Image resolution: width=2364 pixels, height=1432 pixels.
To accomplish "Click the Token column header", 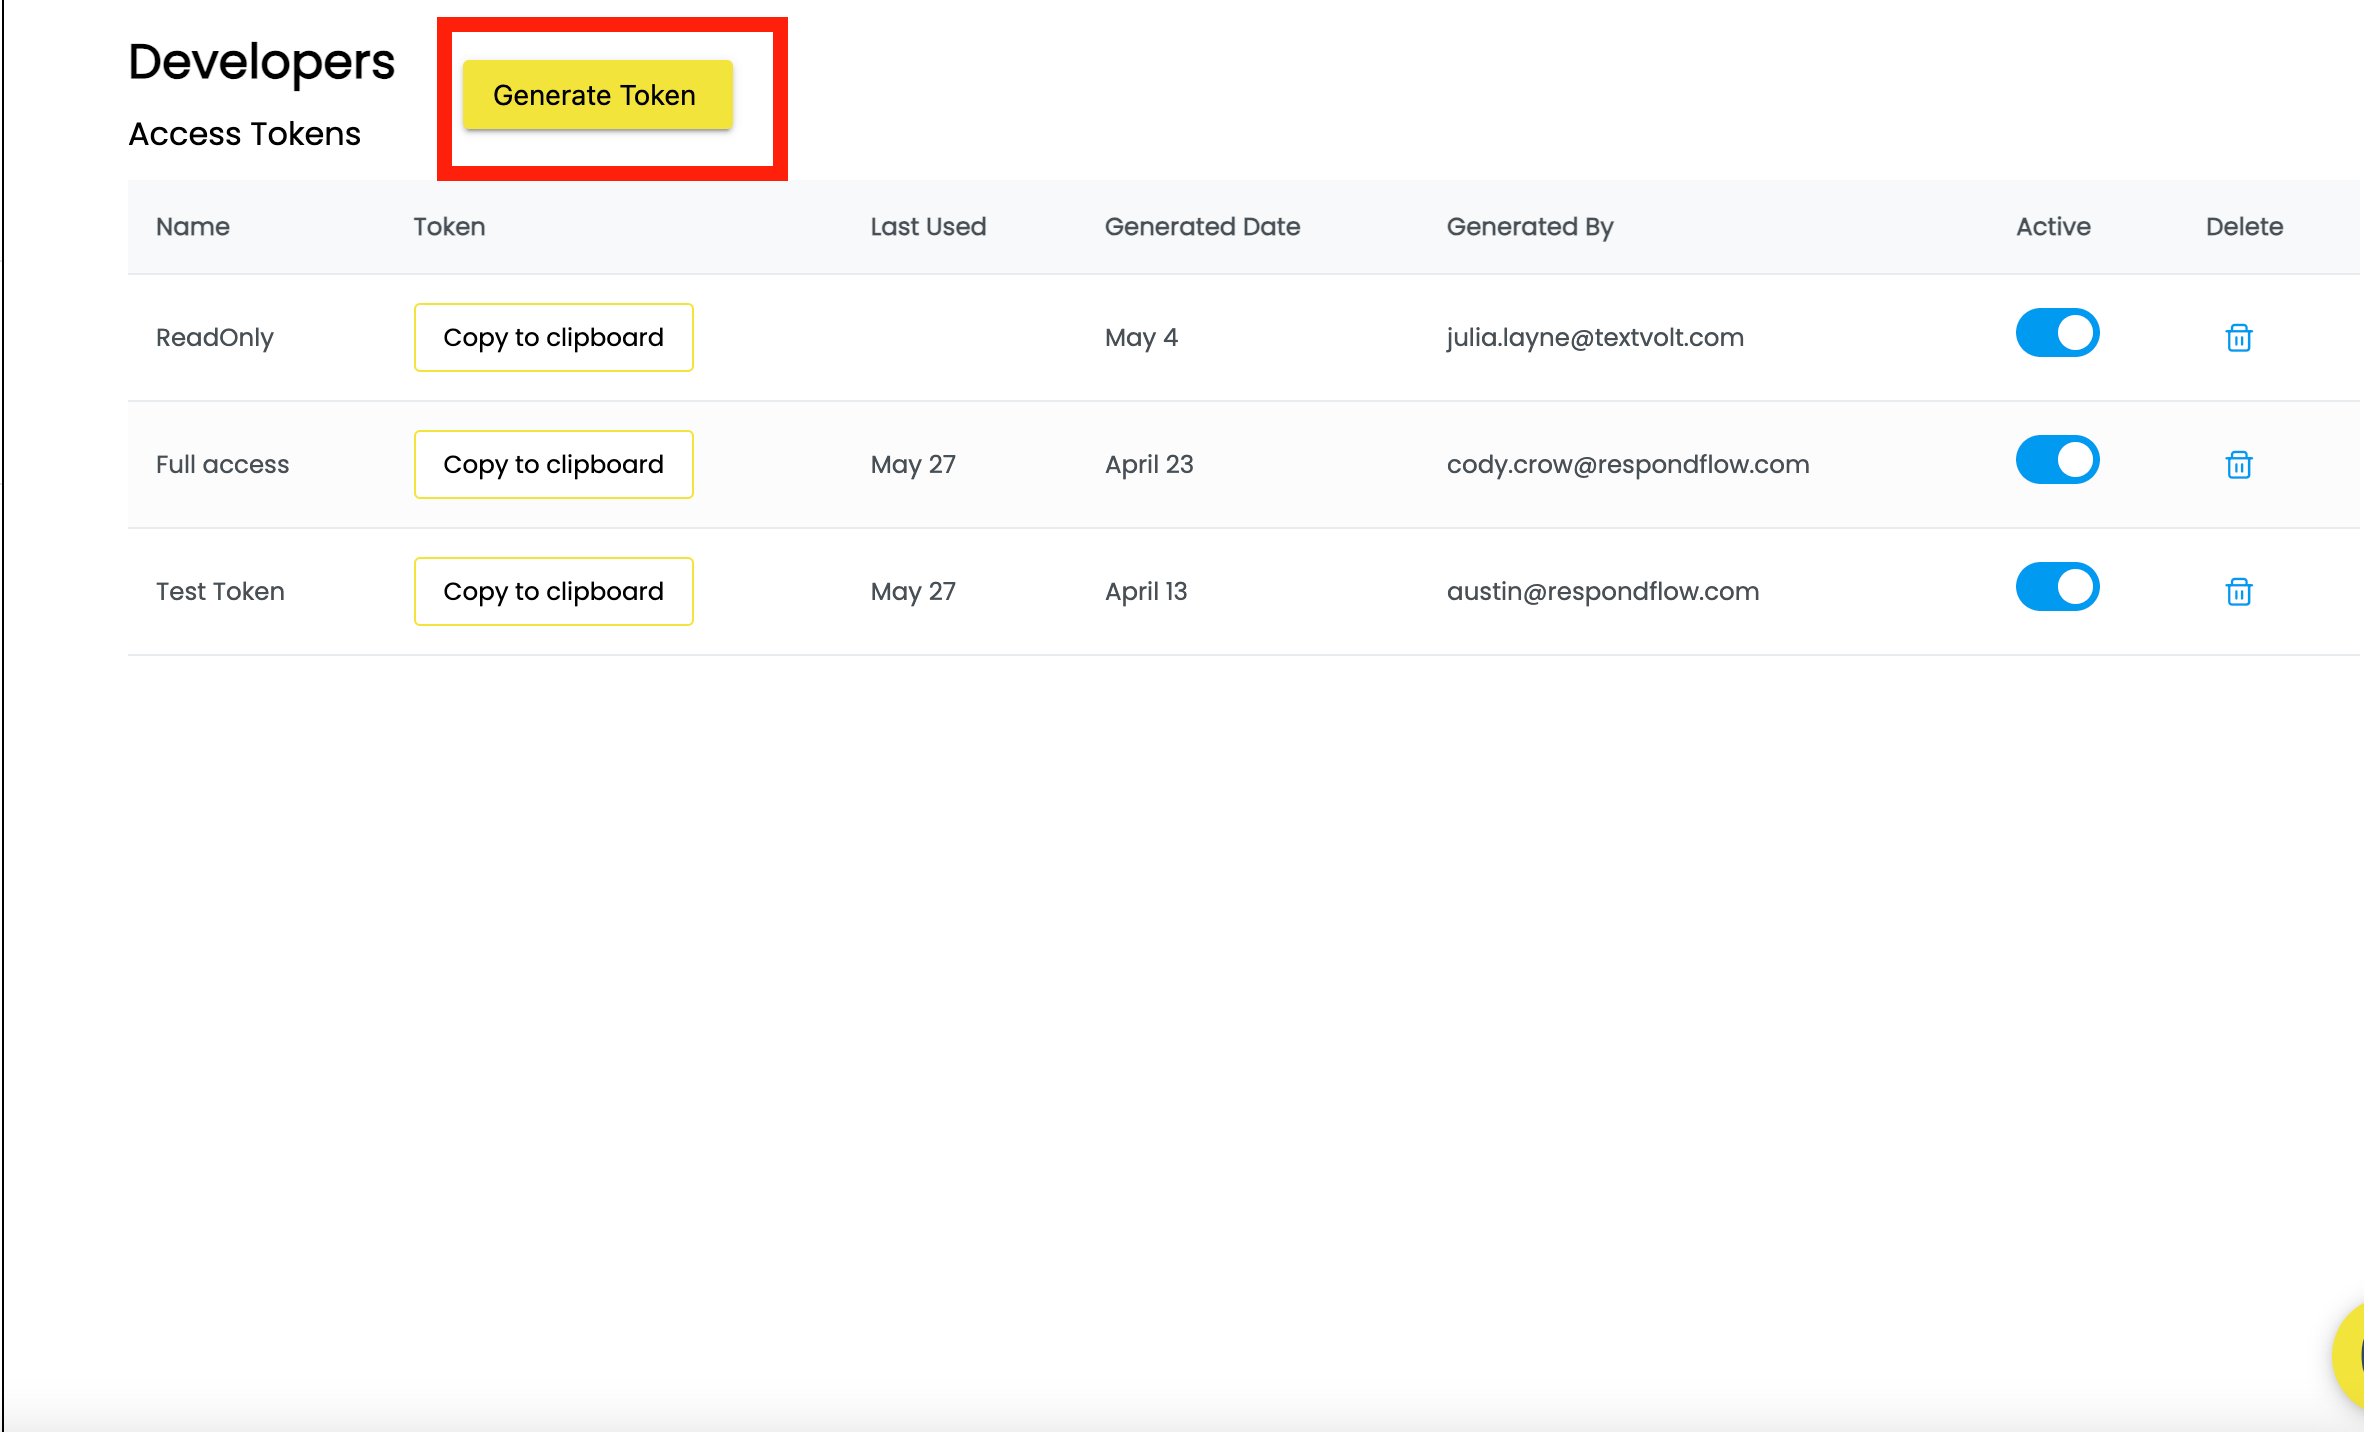I will pos(449,227).
